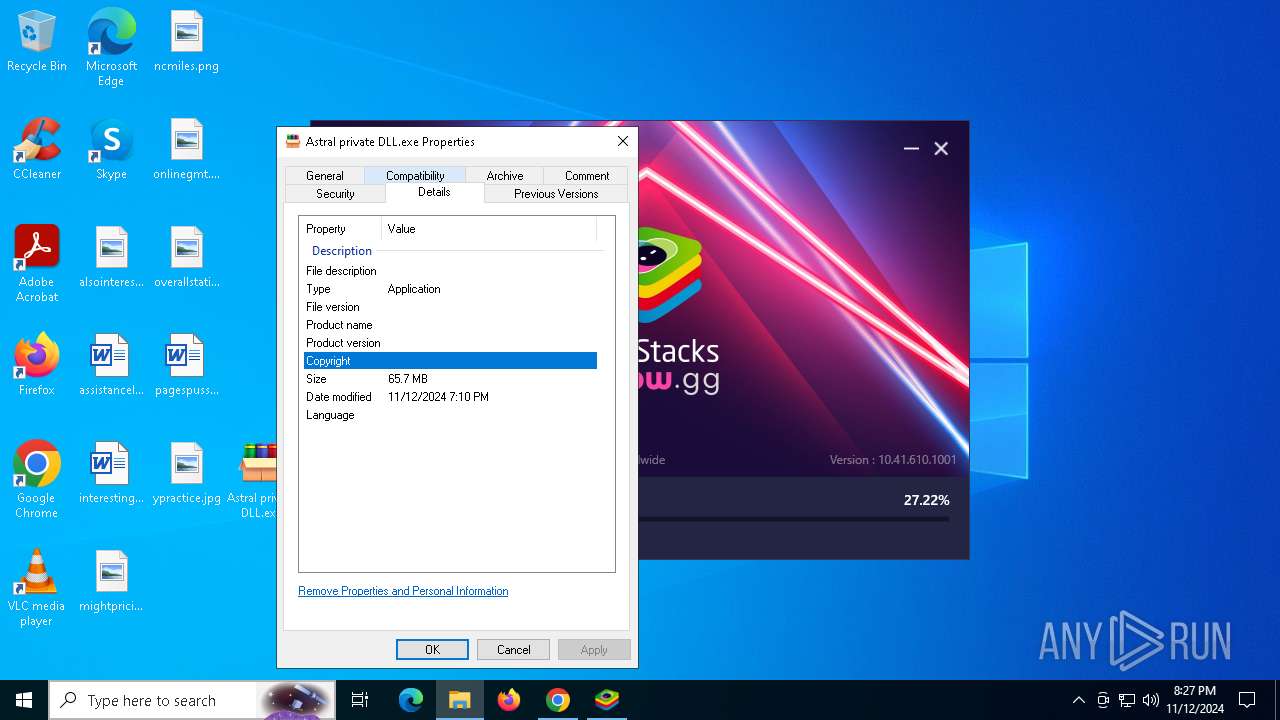Launch Firefox from the desktop shortcut
This screenshot has height=720, width=1280.
click(37, 366)
